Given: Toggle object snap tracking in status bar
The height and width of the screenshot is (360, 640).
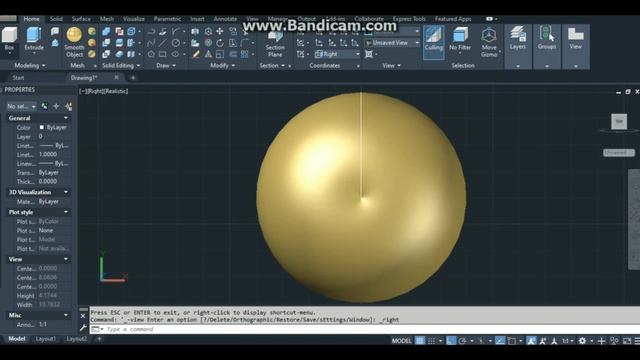Looking at the screenshot, I should [x=500, y=340].
